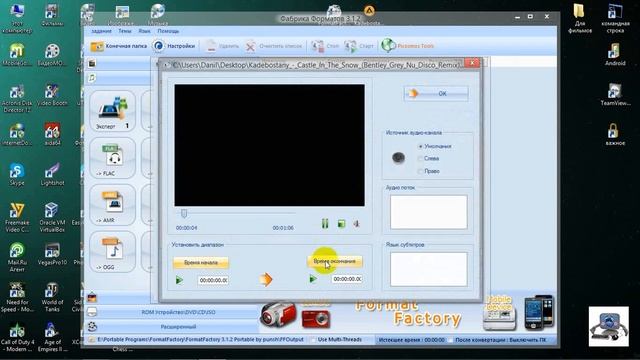Pause preview playback with the pause icon
The height and width of the screenshot is (360, 640).
325,223
